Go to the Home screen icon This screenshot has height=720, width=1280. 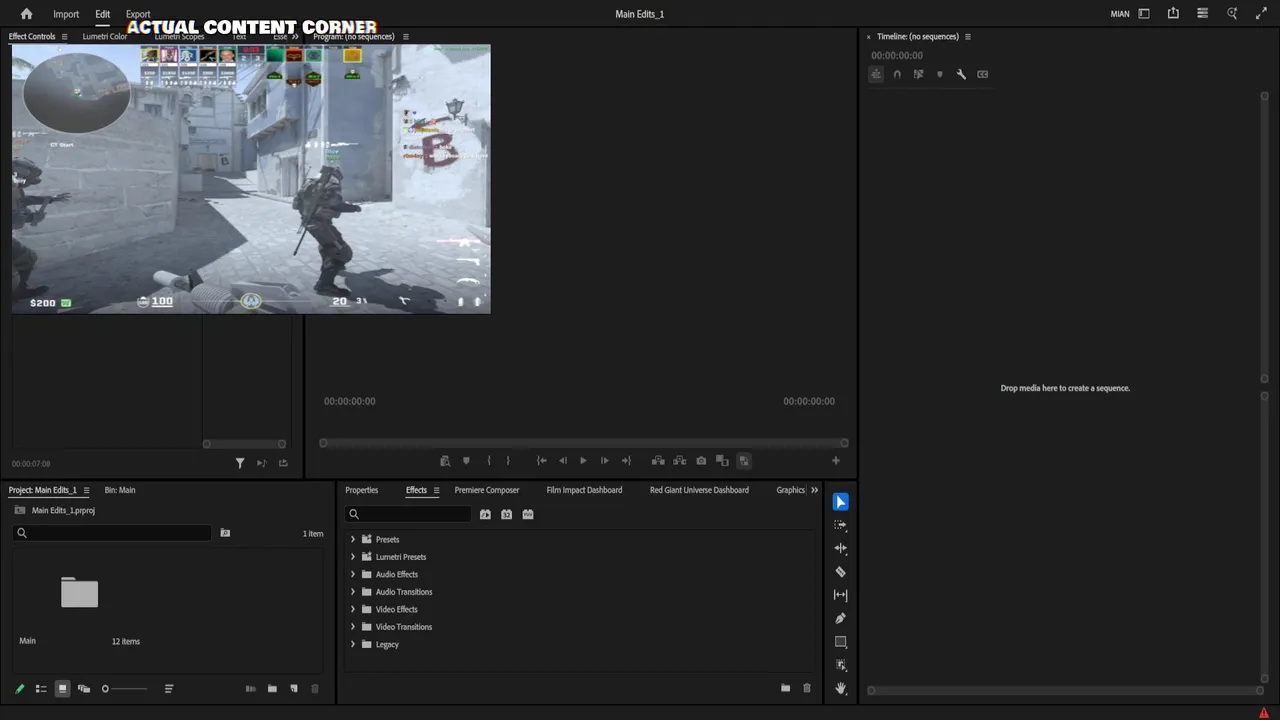[26, 14]
